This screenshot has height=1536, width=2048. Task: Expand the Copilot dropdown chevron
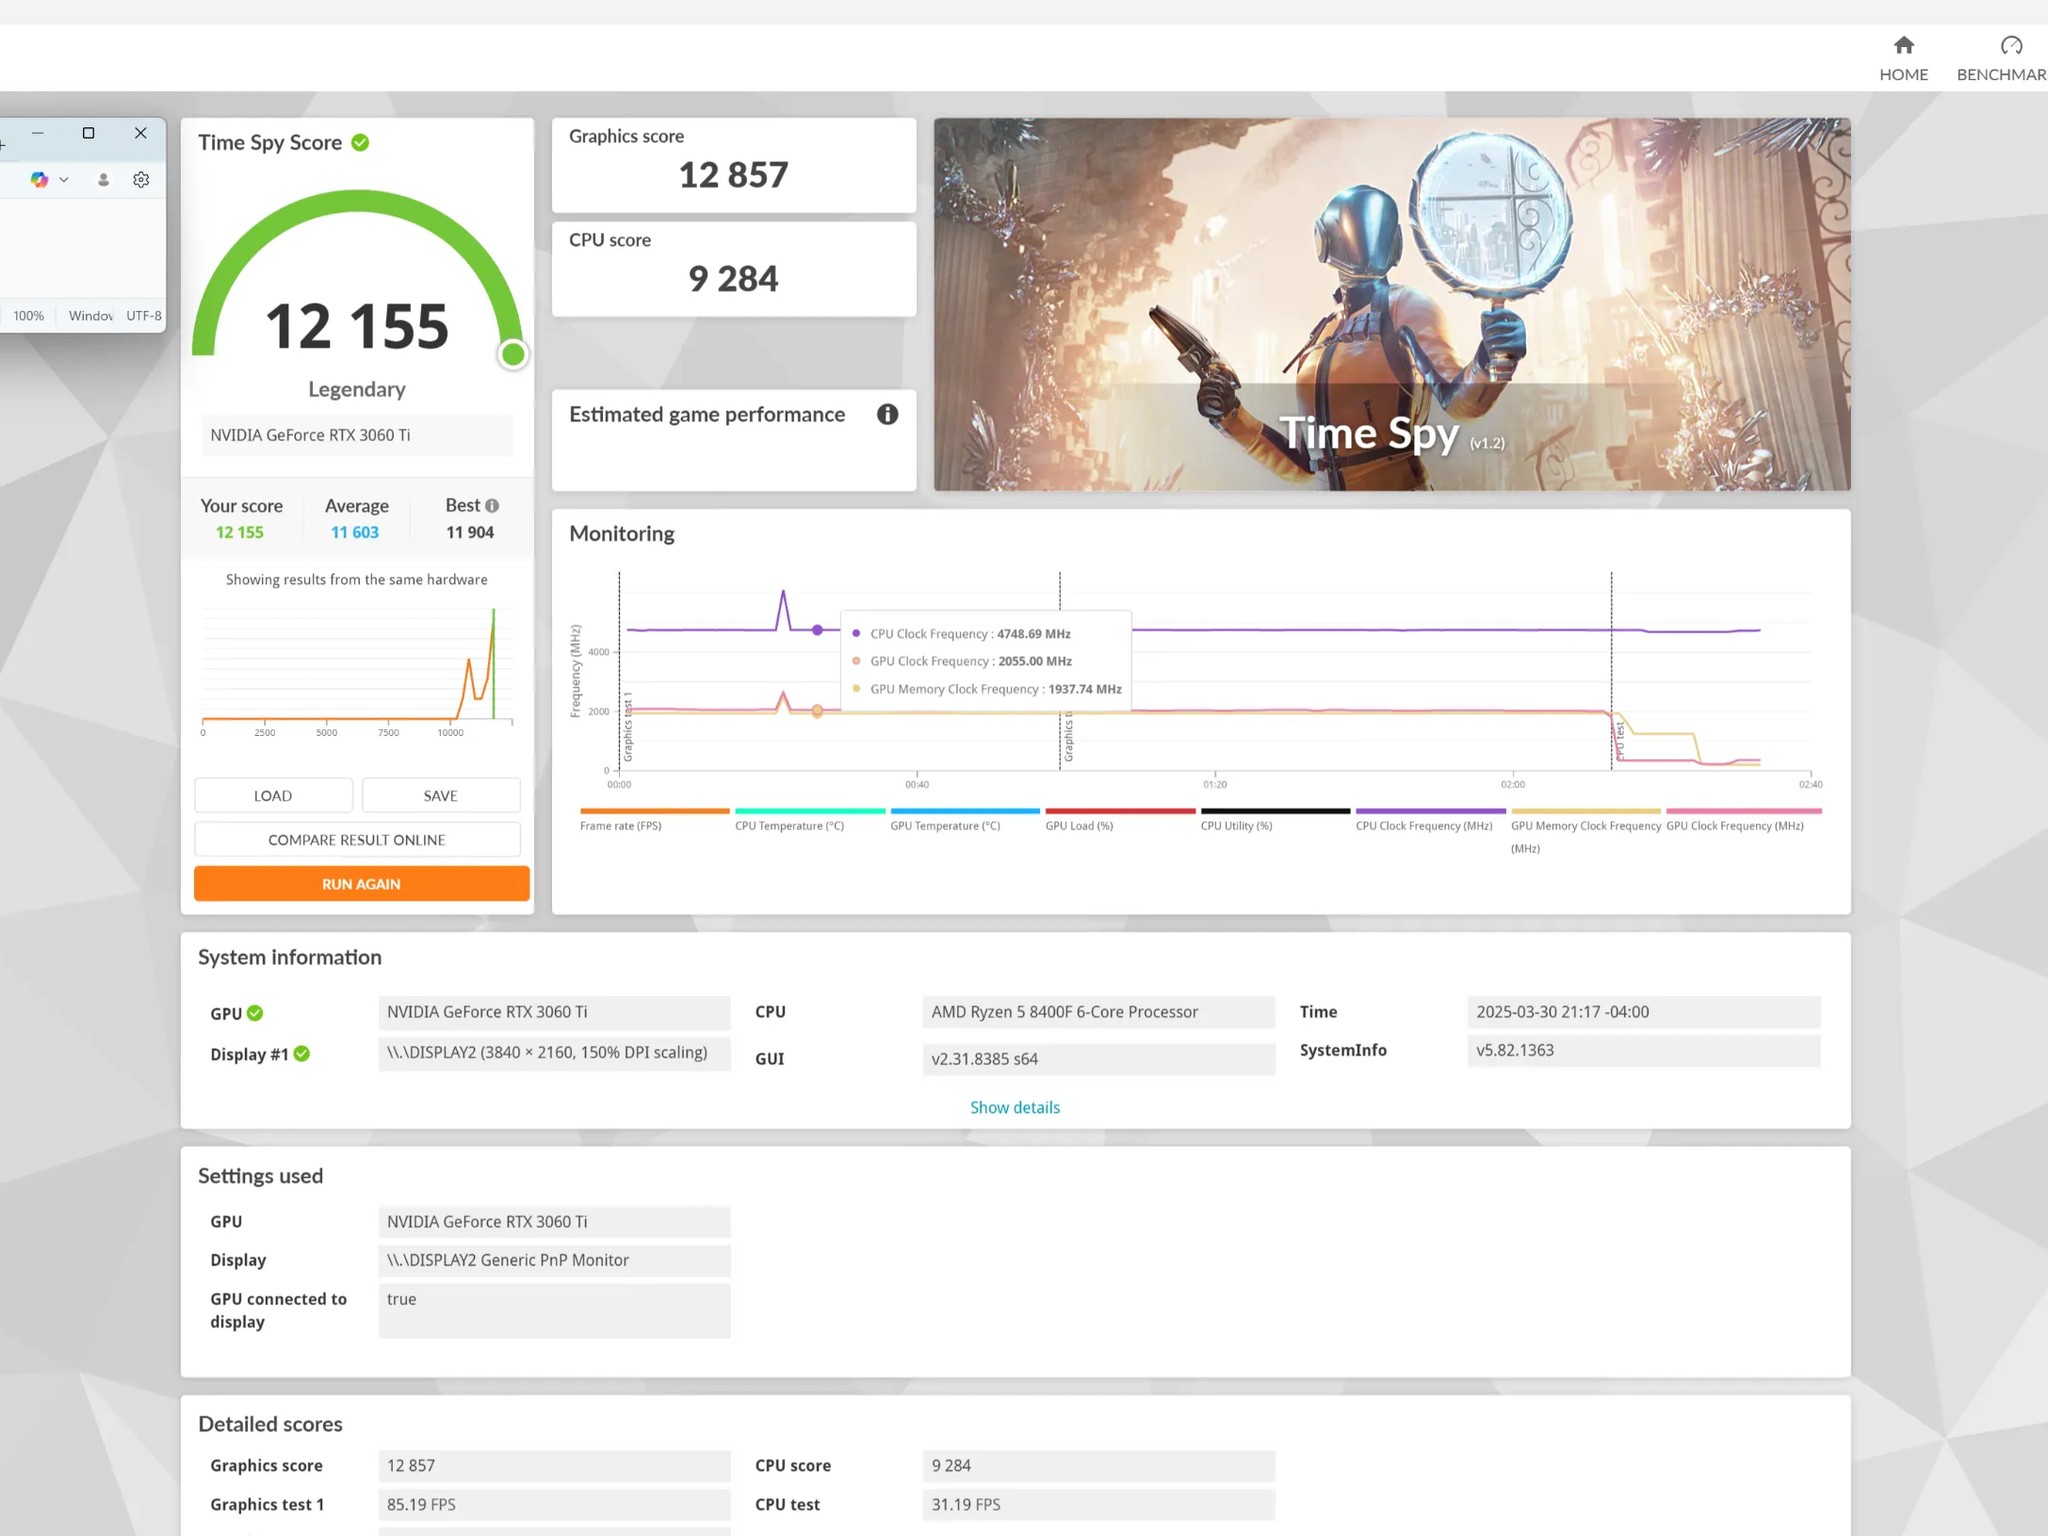pos(64,180)
